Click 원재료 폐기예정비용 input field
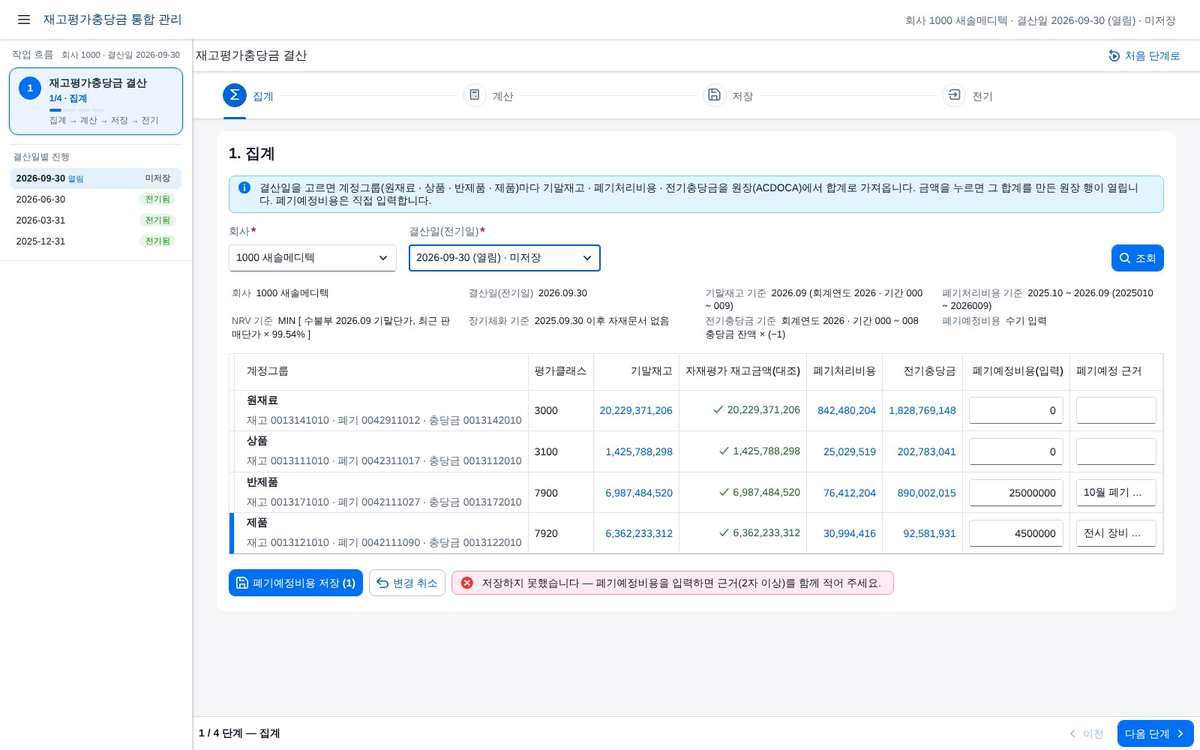 coord(1016,410)
